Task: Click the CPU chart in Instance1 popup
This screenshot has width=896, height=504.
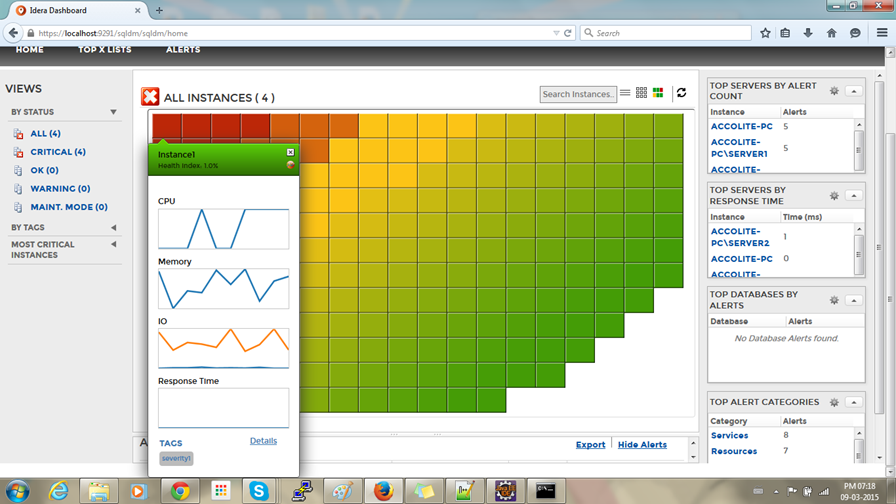Action: [x=223, y=229]
